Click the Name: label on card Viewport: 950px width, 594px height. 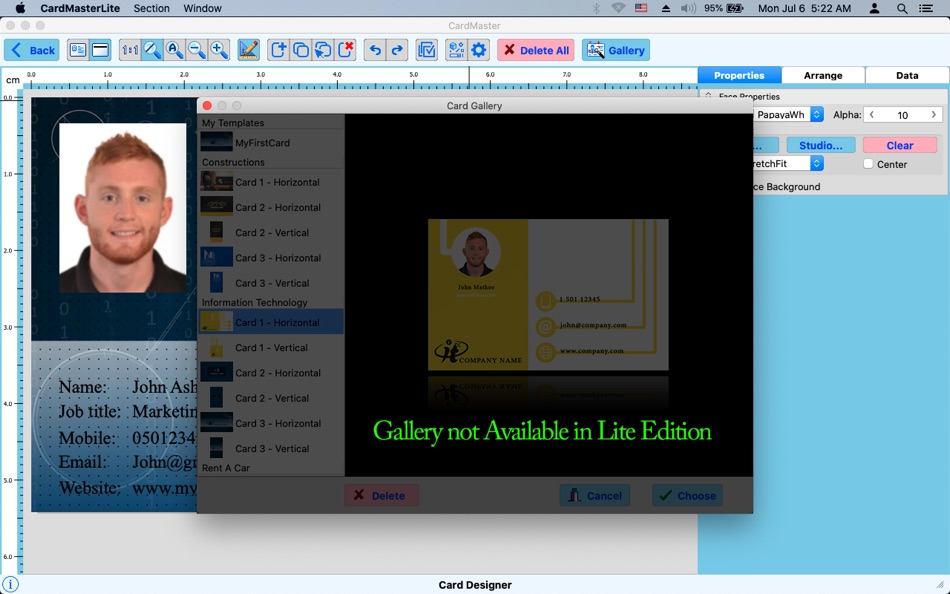pos(83,387)
